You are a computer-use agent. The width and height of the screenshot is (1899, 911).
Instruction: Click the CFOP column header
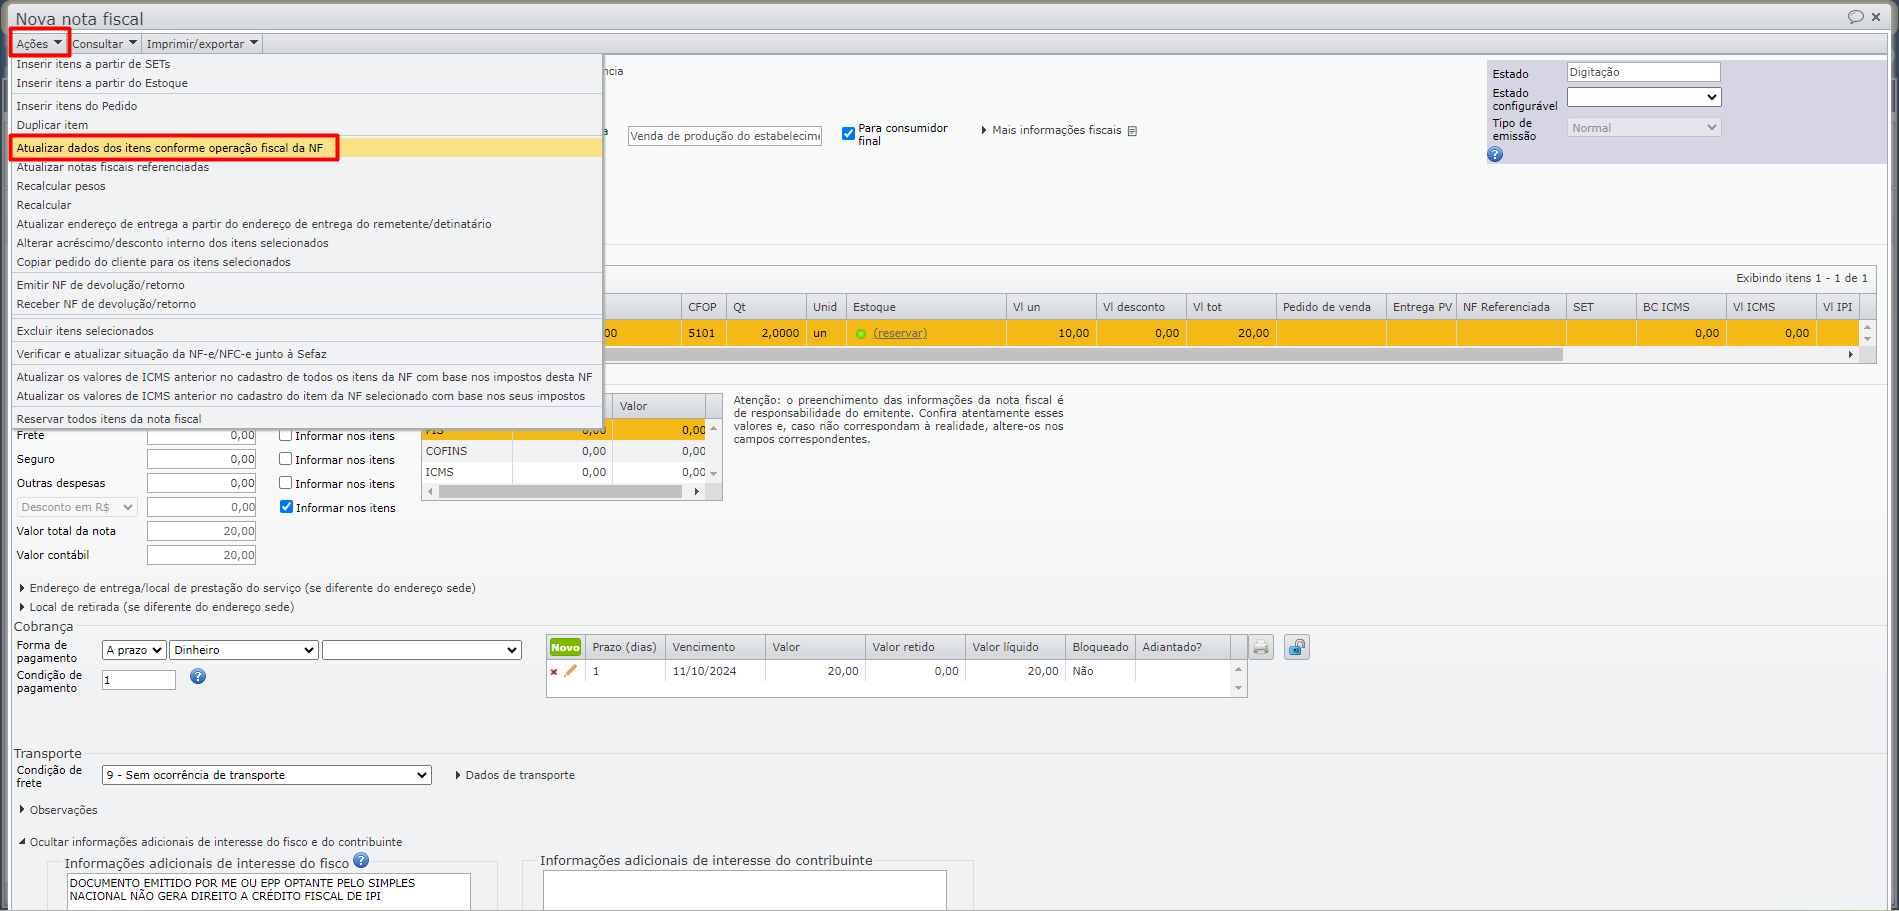click(703, 307)
